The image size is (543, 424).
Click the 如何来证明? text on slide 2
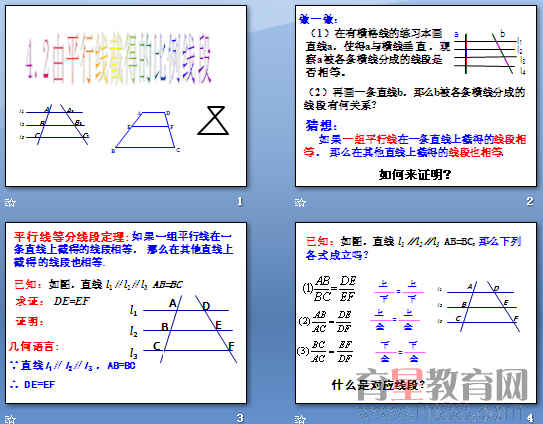click(415, 175)
